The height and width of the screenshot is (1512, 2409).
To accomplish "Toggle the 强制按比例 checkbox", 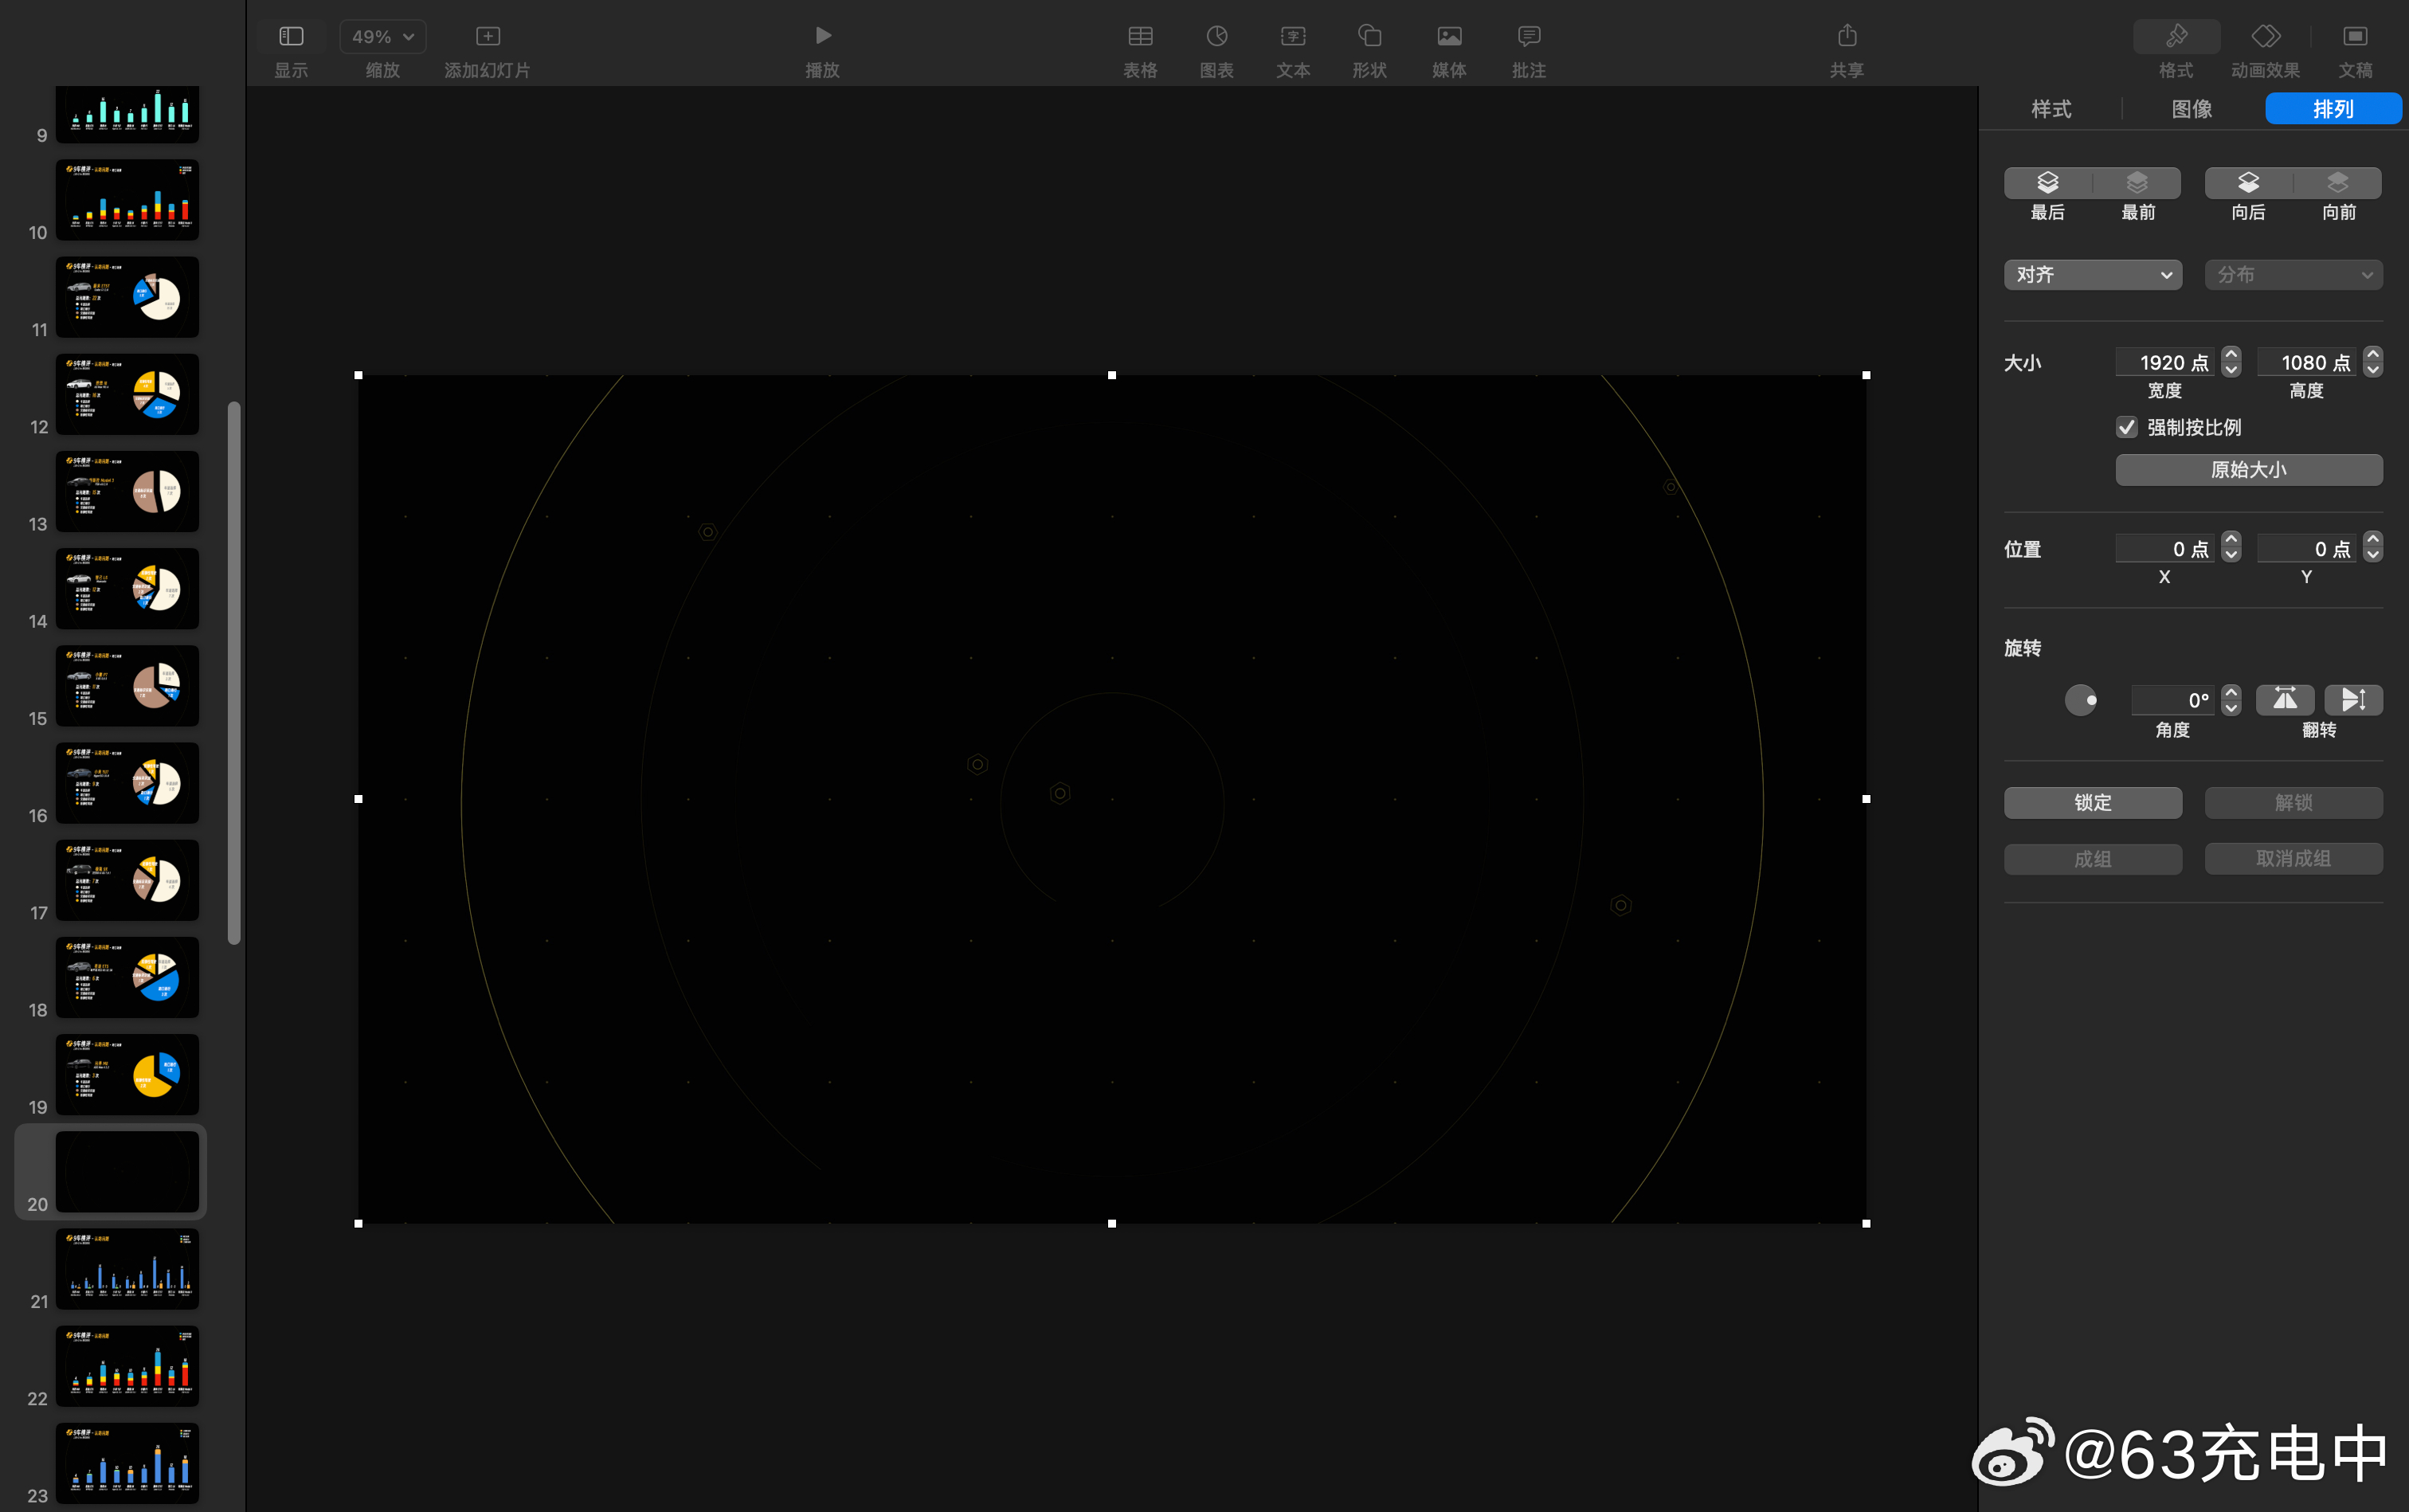I will (x=2127, y=427).
